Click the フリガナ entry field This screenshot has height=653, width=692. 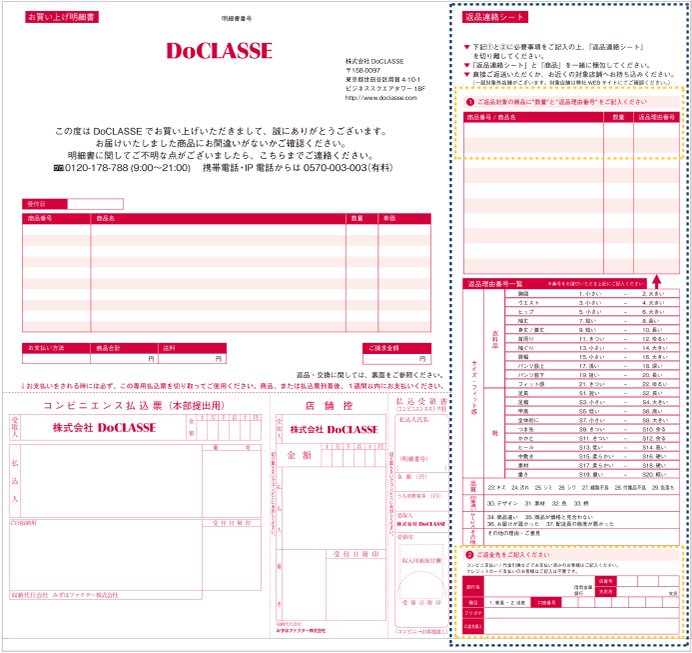[582, 613]
